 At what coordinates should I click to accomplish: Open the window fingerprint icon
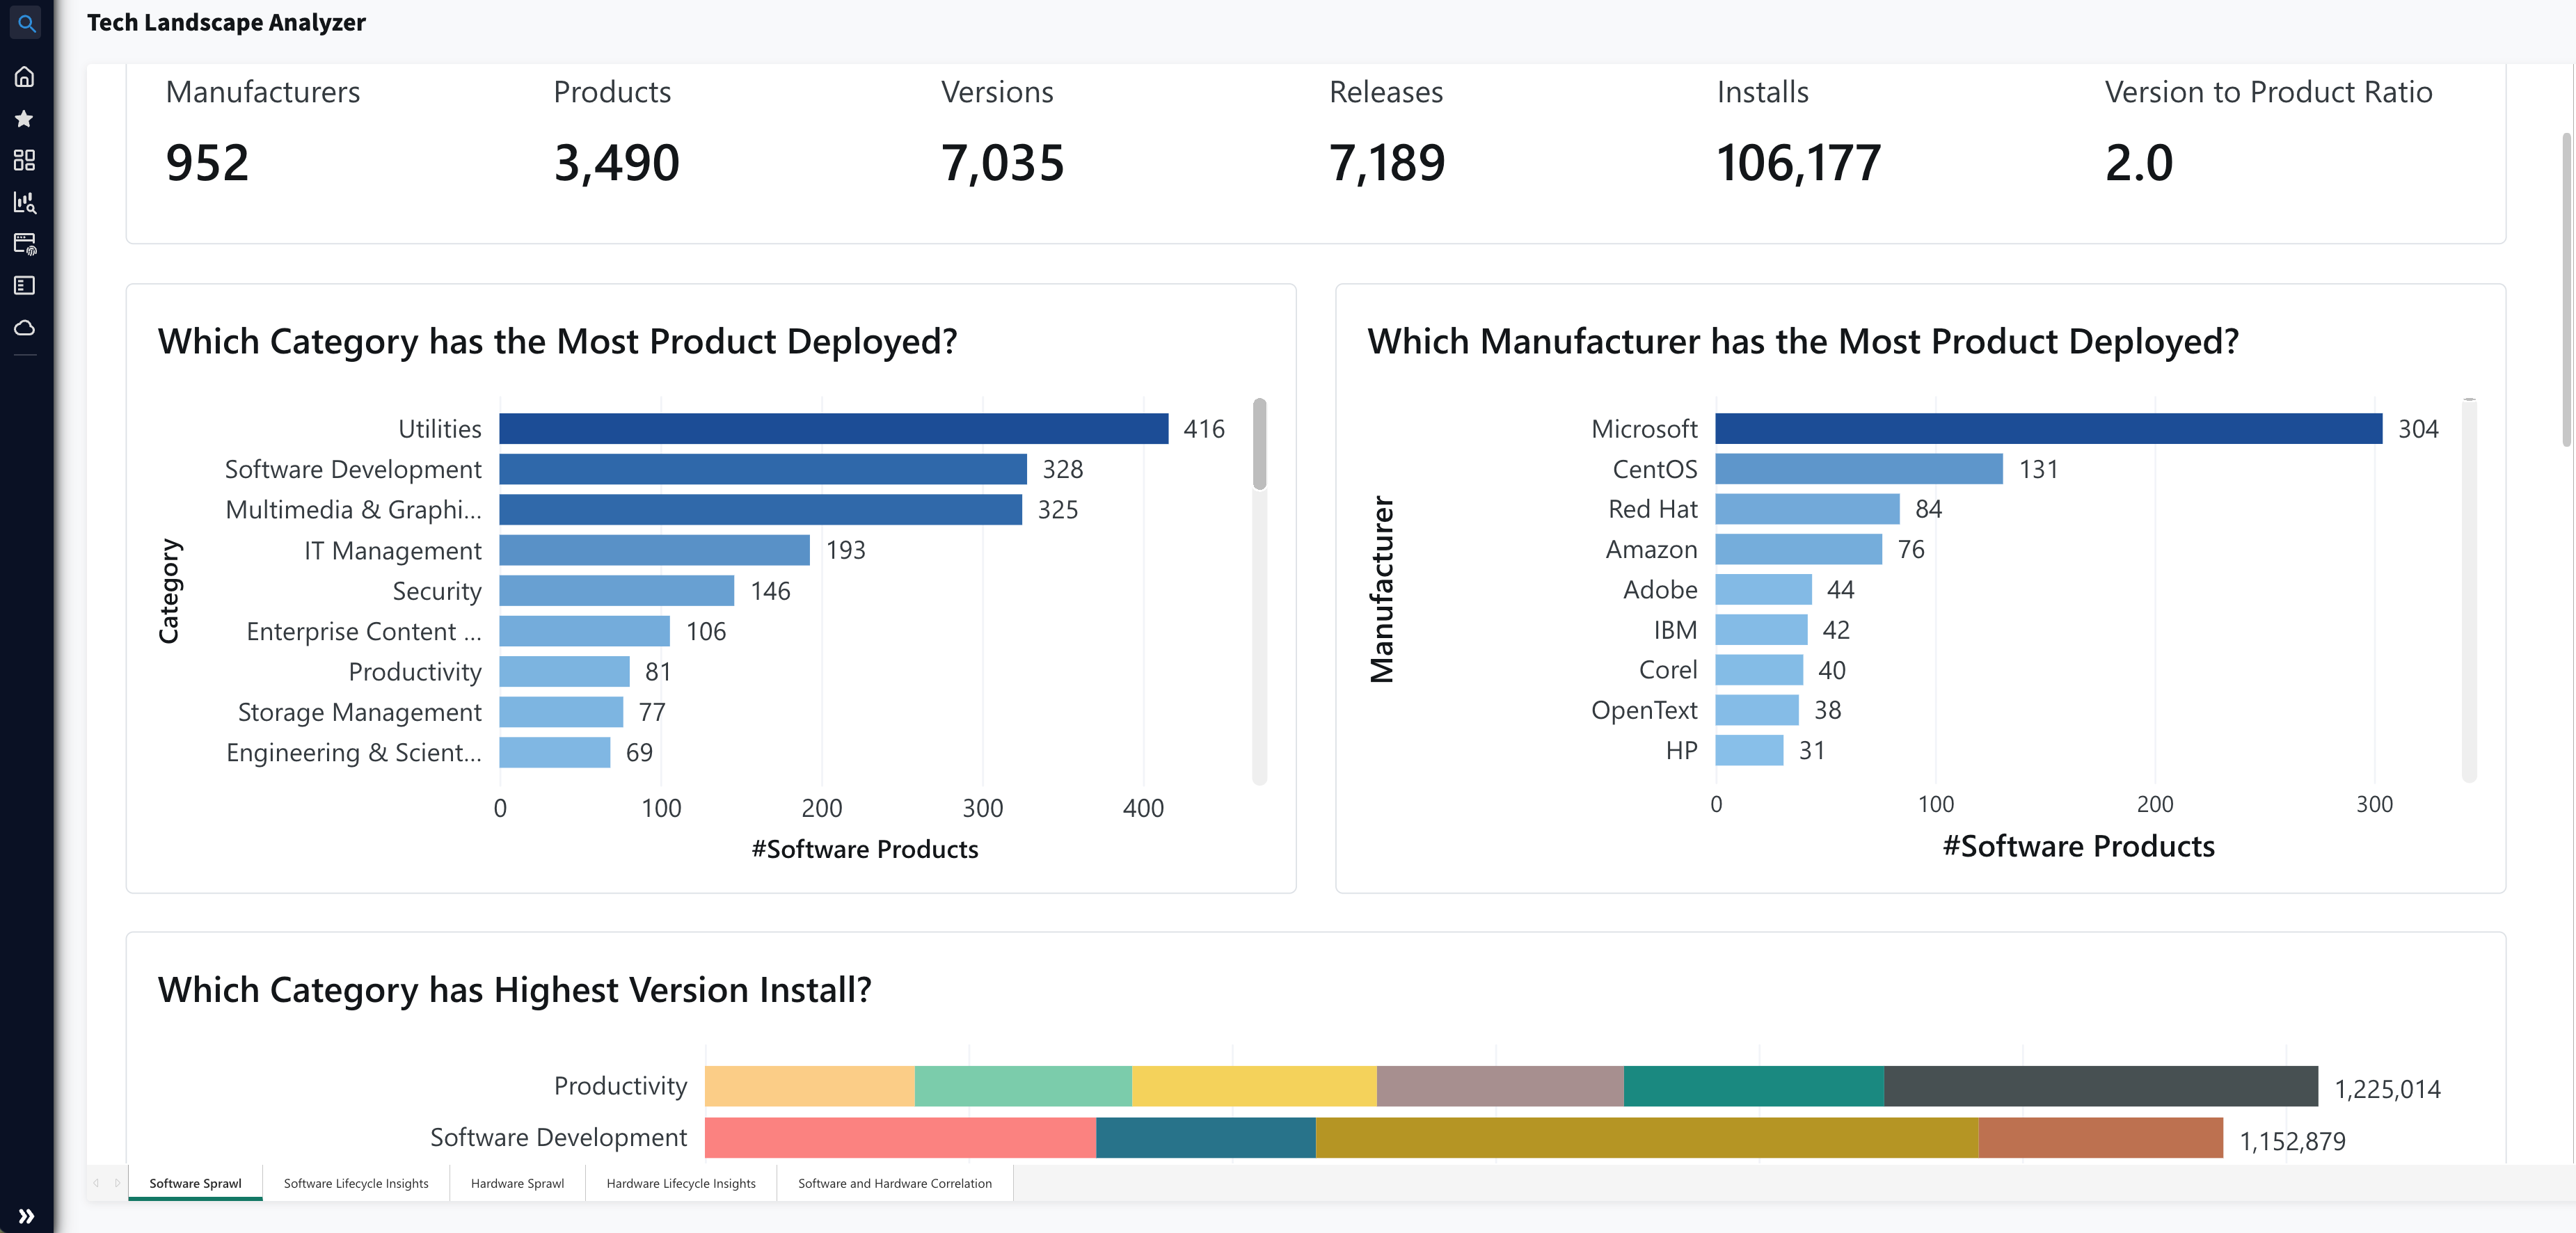[x=25, y=244]
